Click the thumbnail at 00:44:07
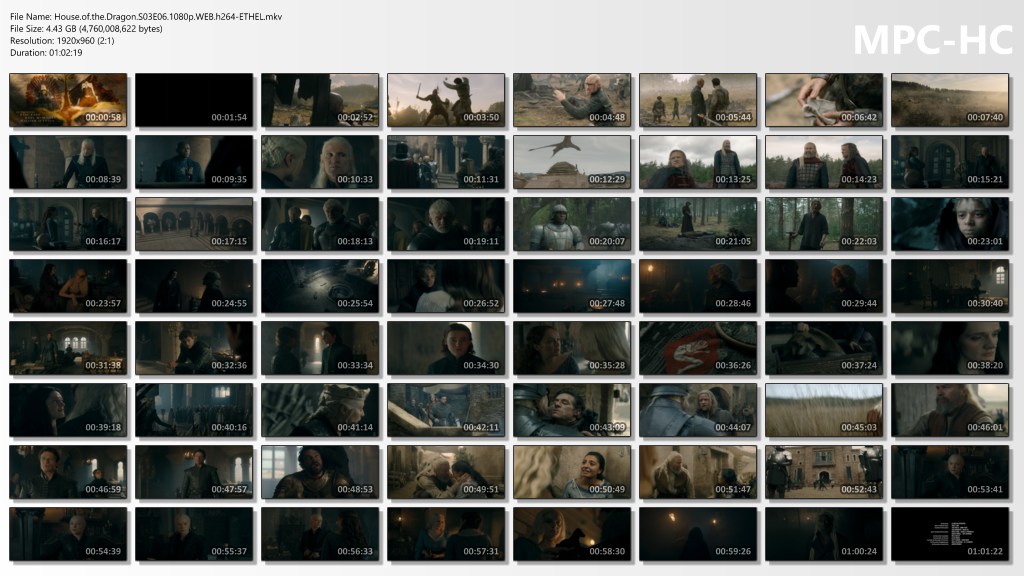This screenshot has width=1024, height=576. pyautogui.click(x=698, y=410)
